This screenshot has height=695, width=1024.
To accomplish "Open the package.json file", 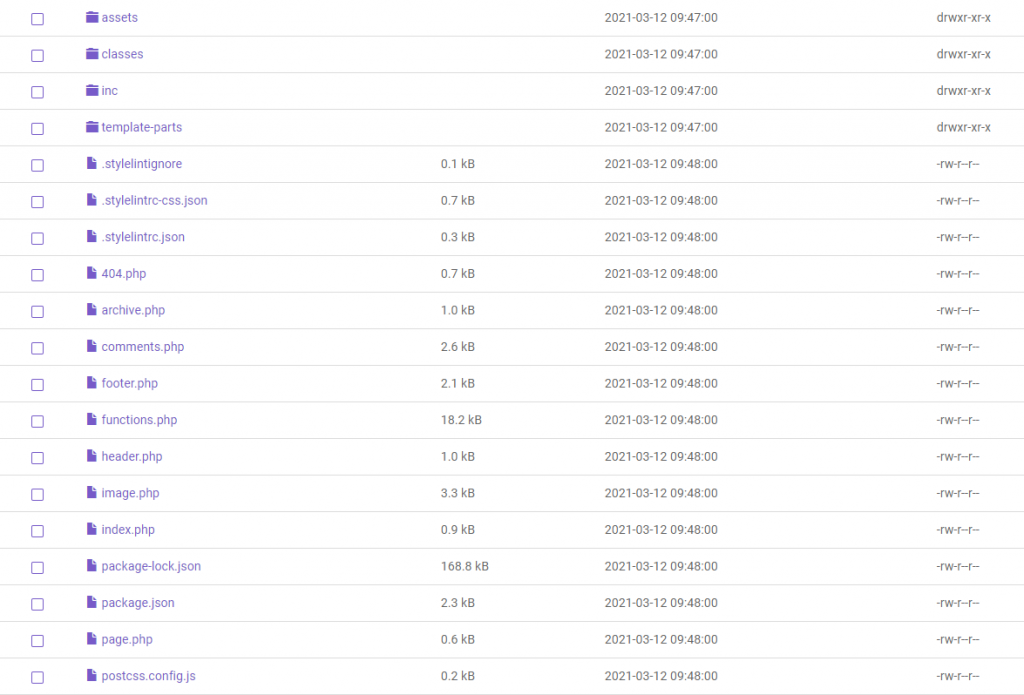I will tap(138, 603).
